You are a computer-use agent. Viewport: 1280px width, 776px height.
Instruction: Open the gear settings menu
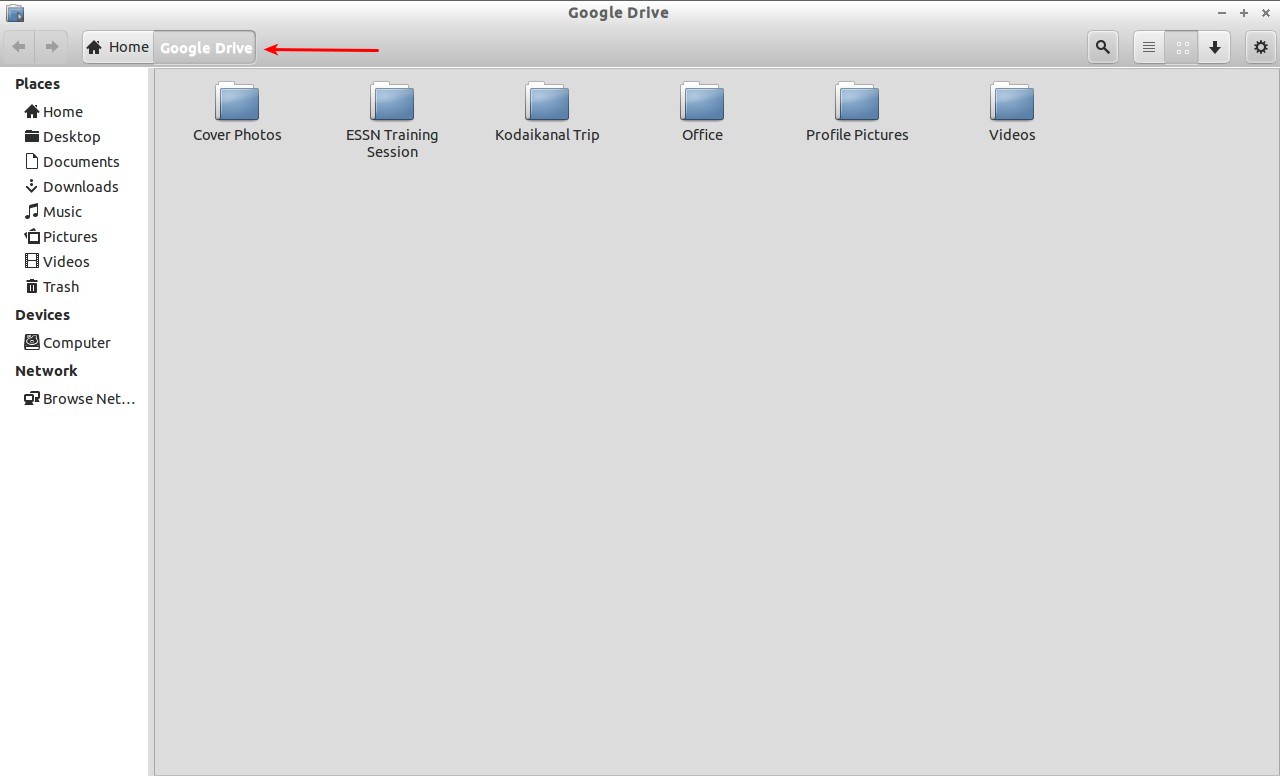1260,47
